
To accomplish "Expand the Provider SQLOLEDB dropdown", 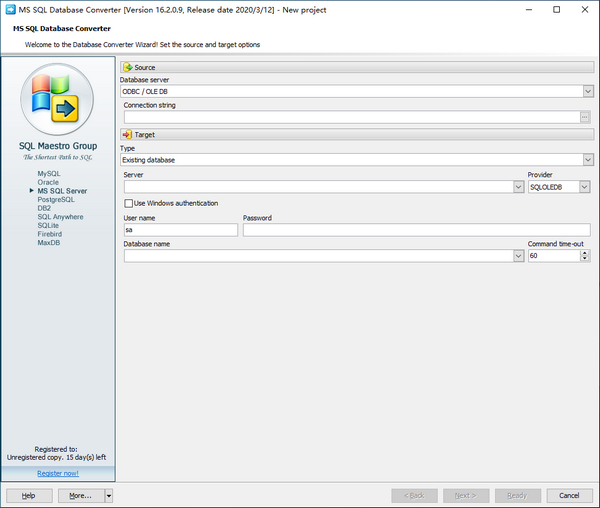I will [585, 186].
